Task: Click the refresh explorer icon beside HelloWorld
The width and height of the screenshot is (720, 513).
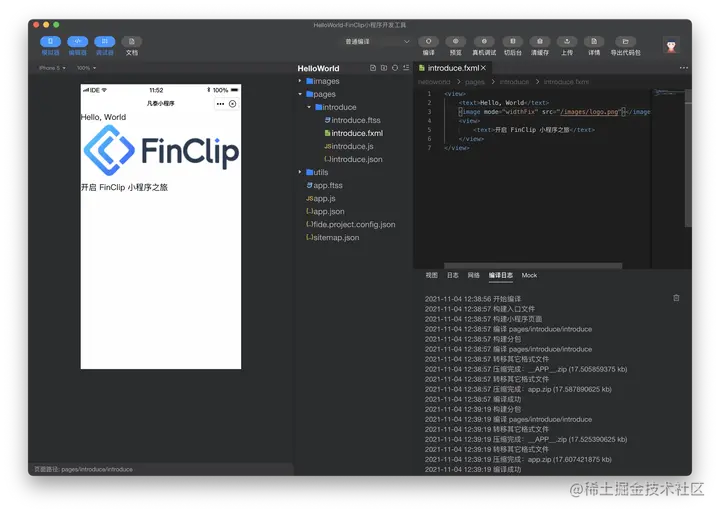Action: click(x=395, y=68)
